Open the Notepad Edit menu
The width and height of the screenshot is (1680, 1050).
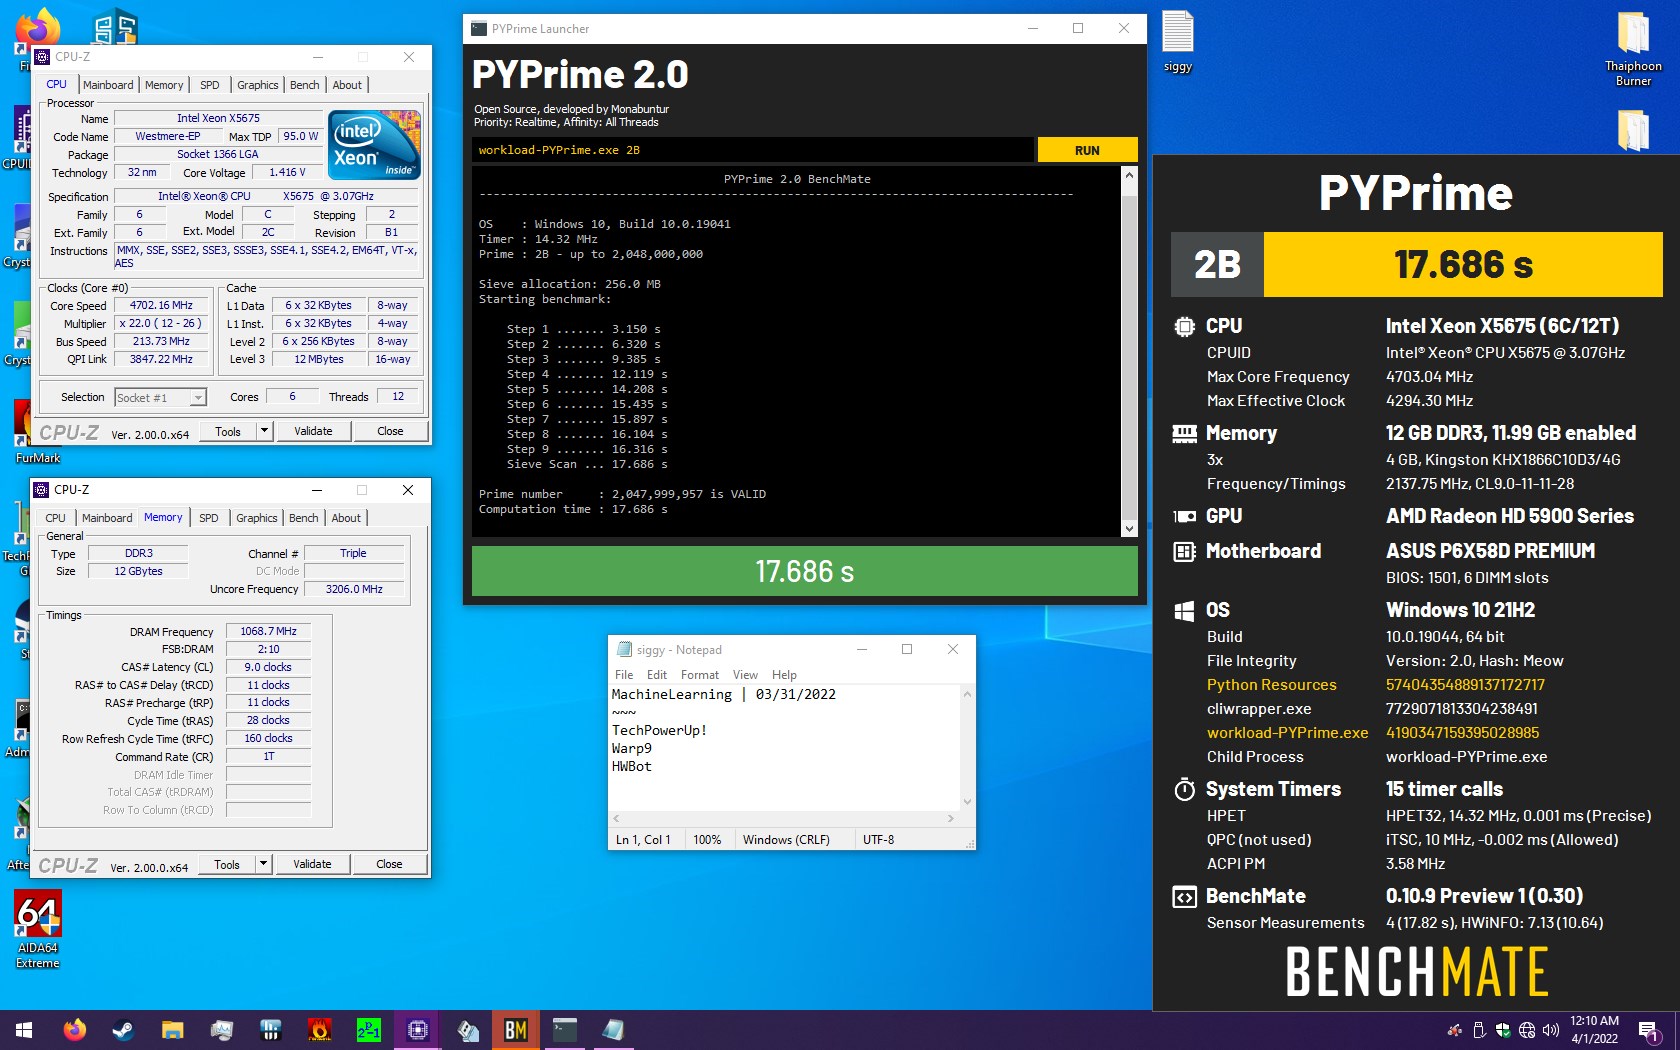click(657, 675)
